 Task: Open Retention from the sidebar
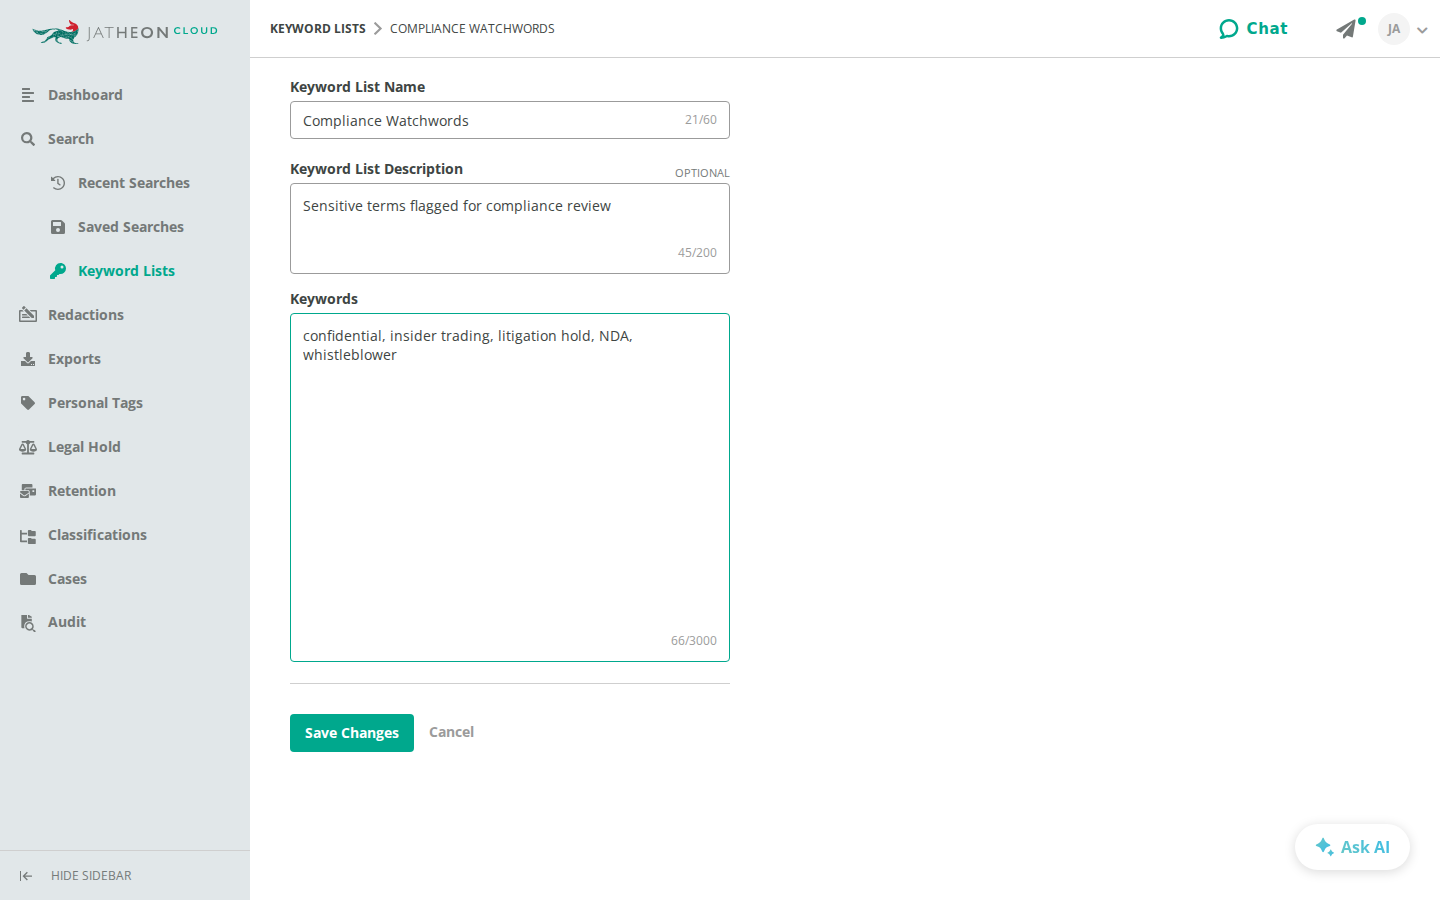82,491
